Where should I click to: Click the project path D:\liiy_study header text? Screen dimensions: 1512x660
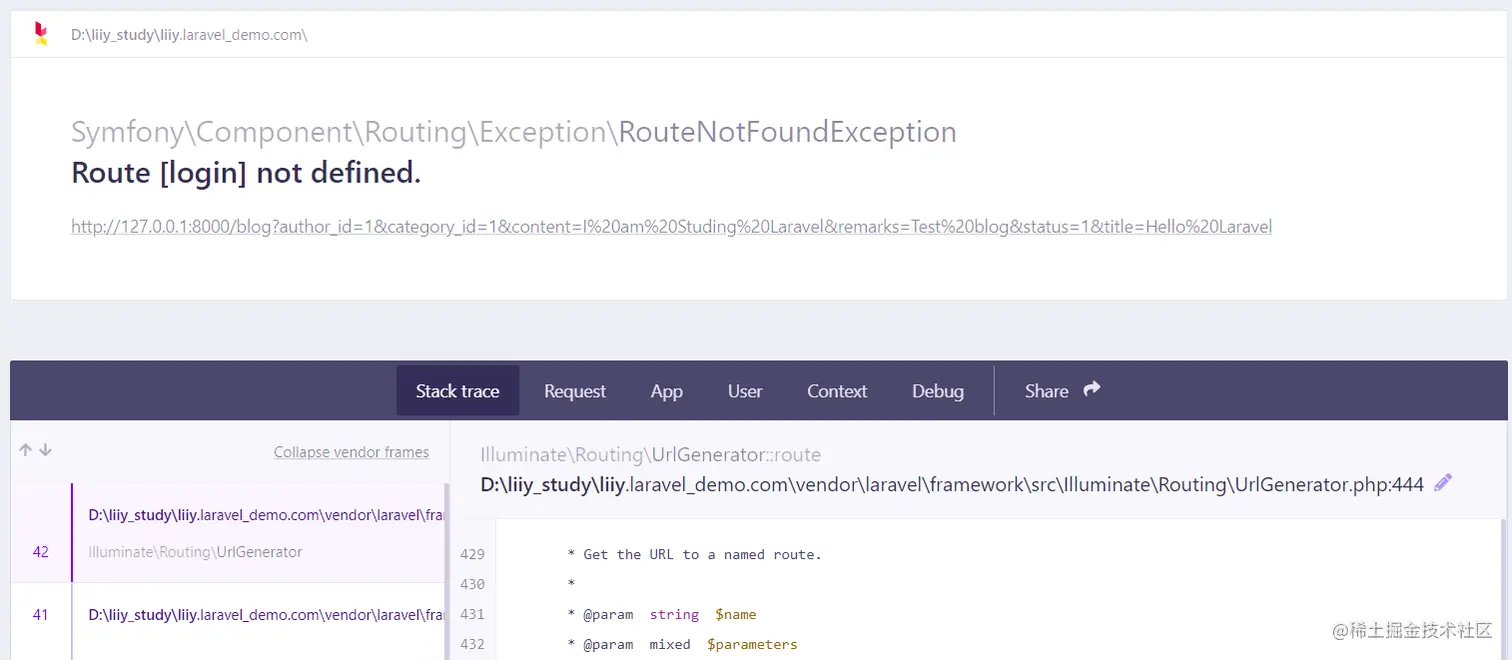click(189, 35)
